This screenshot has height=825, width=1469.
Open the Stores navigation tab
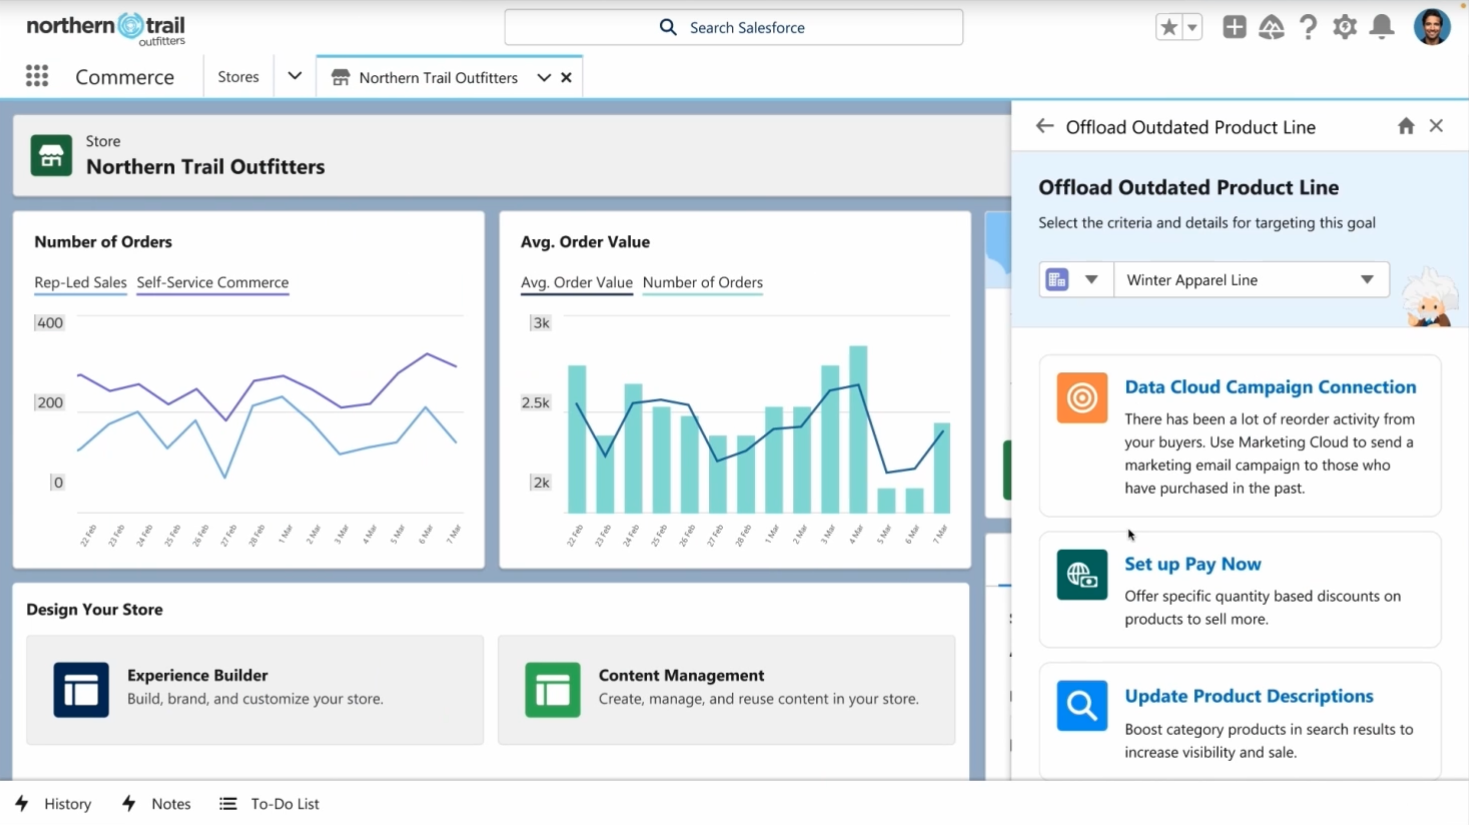tap(238, 77)
